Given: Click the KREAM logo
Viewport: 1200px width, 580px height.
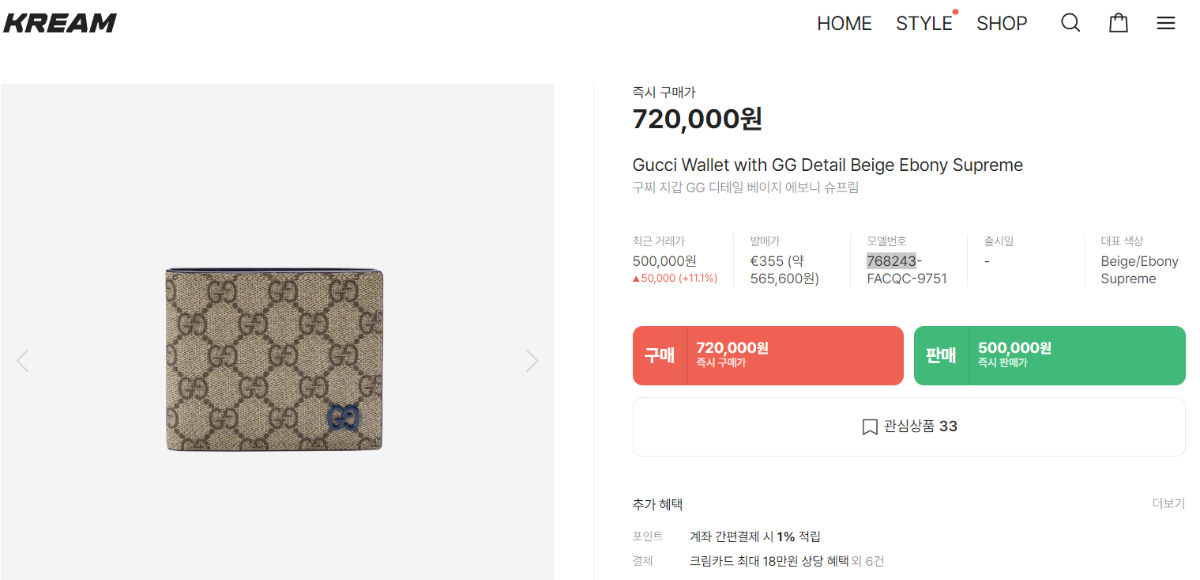Looking at the screenshot, I should tap(60, 23).
